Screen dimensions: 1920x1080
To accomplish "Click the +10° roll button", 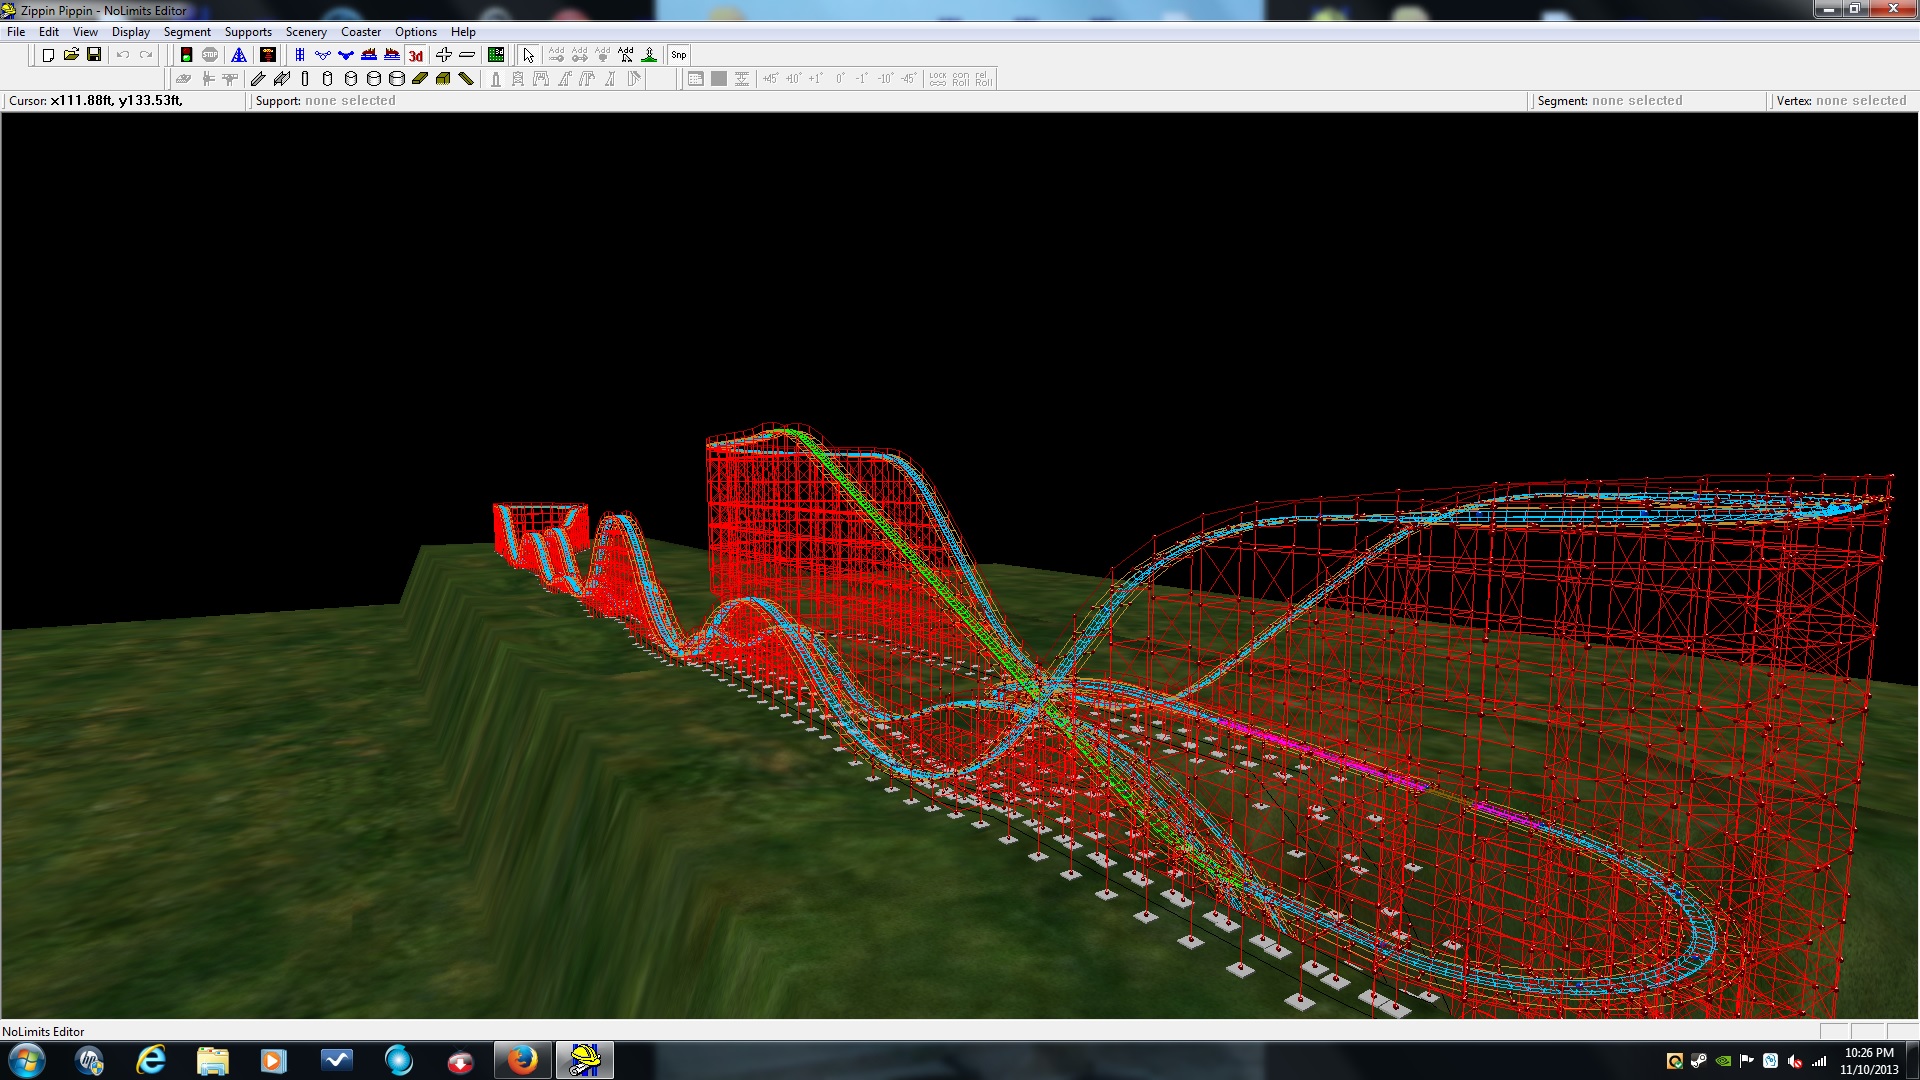I will click(x=793, y=78).
